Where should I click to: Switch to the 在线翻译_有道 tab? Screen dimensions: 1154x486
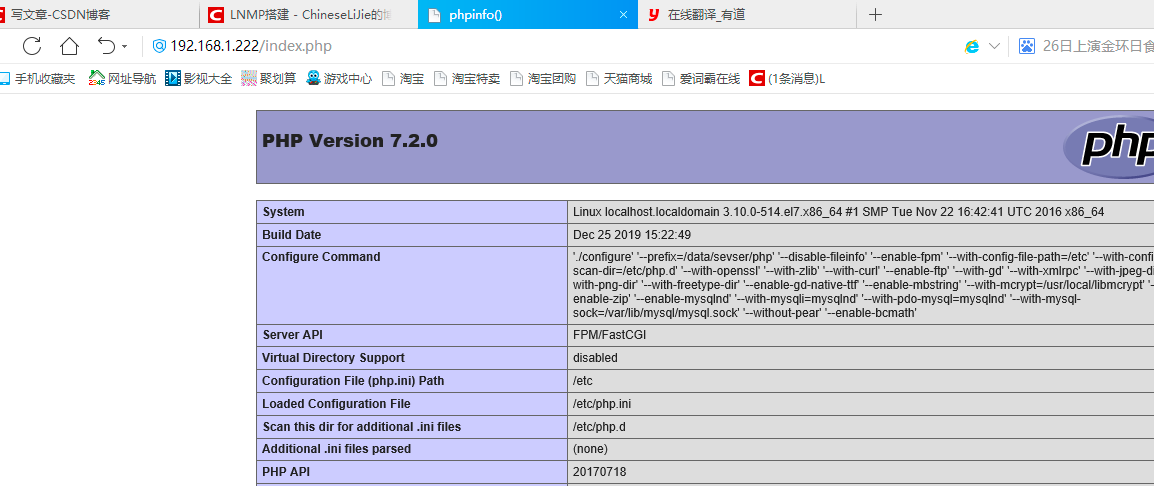747,14
